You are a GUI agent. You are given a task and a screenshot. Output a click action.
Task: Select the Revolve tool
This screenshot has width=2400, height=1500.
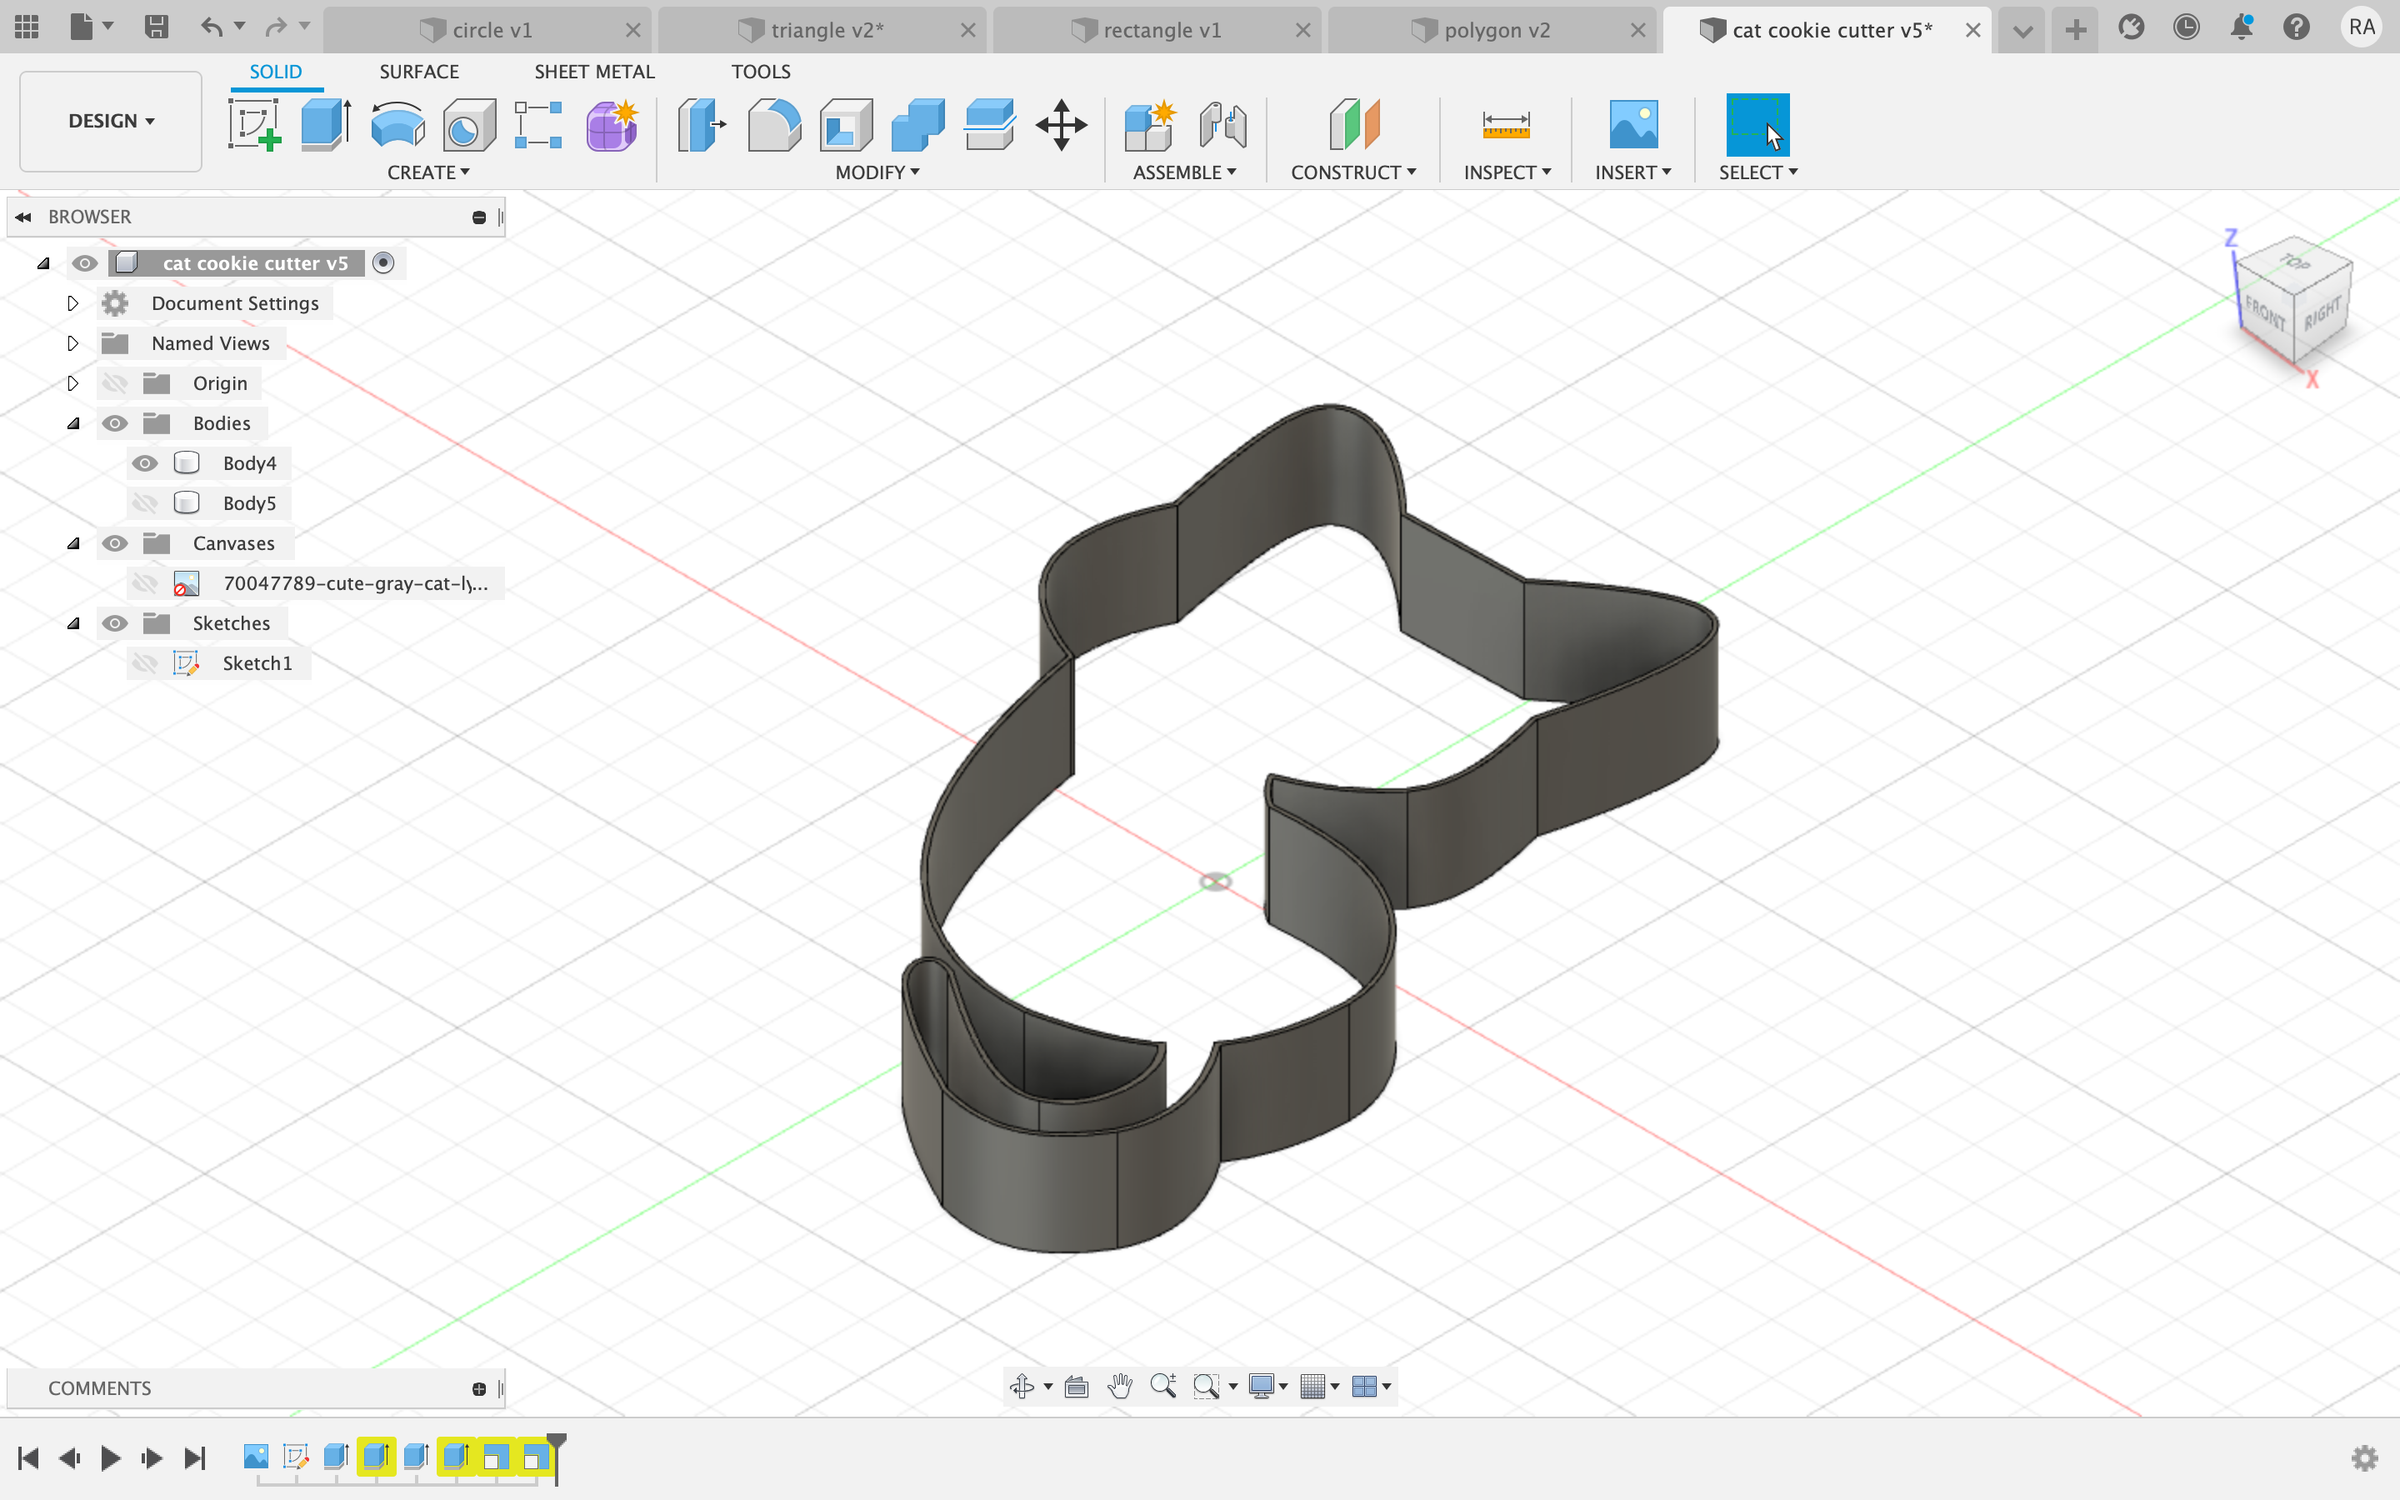click(x=397, y=125)
